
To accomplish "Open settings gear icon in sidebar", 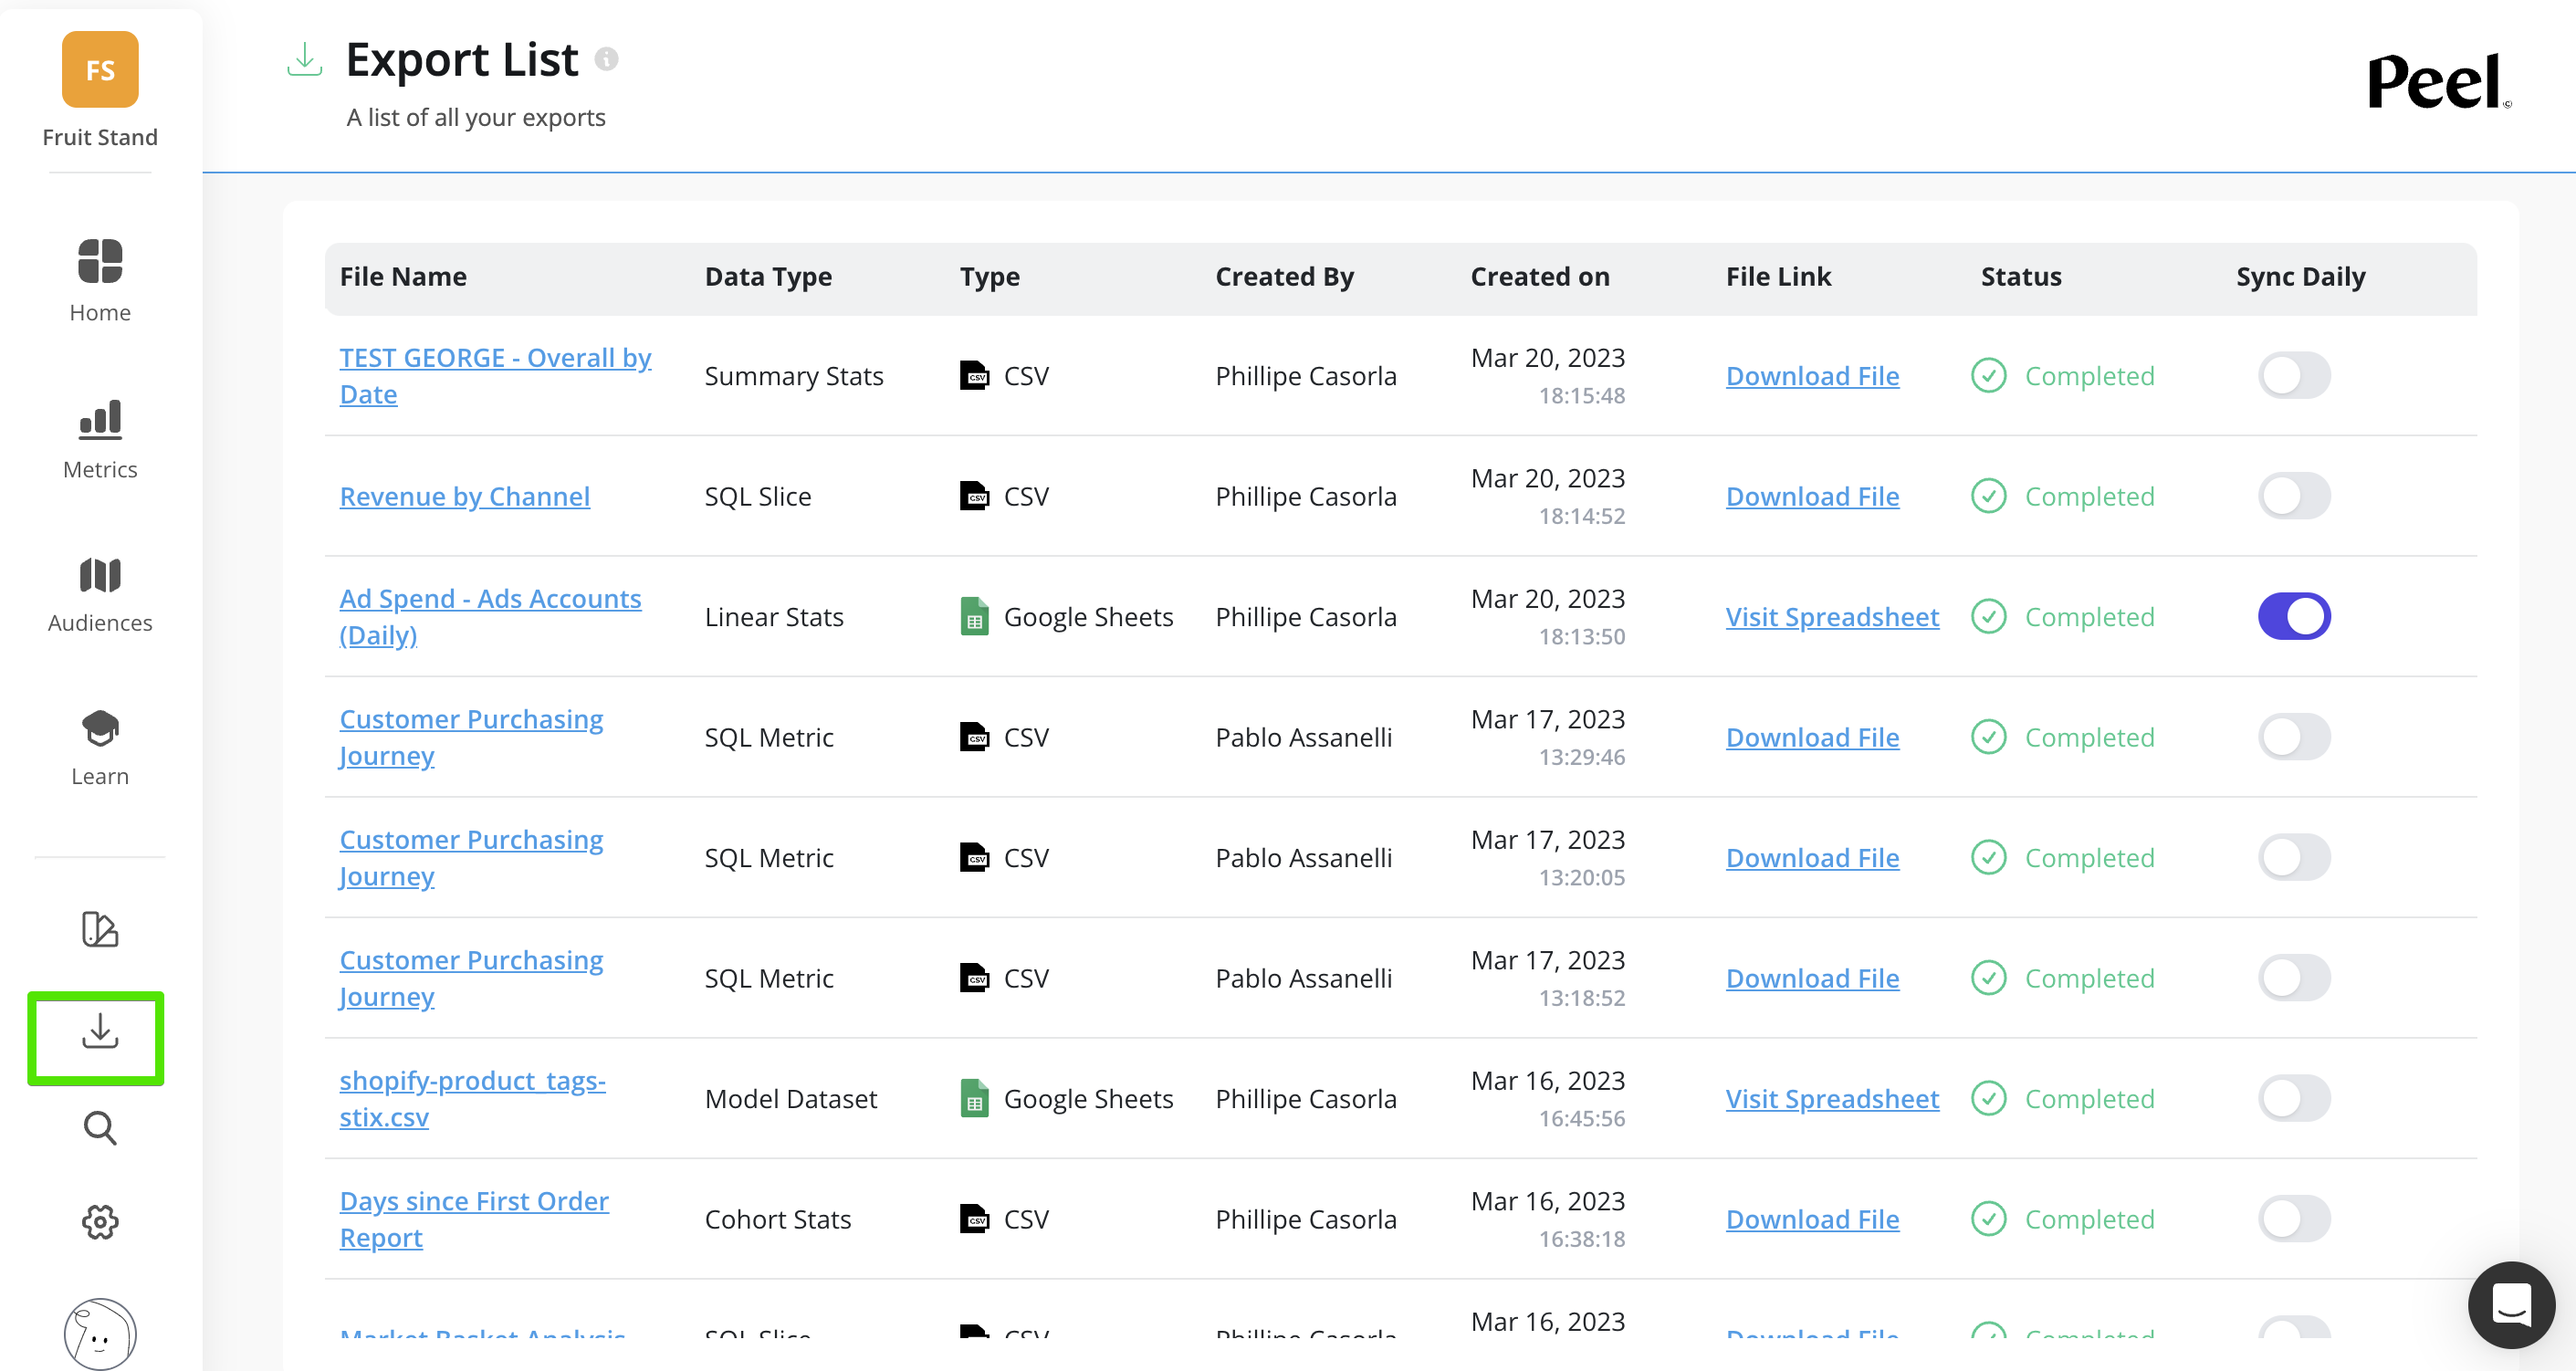I will point(100,1222).
